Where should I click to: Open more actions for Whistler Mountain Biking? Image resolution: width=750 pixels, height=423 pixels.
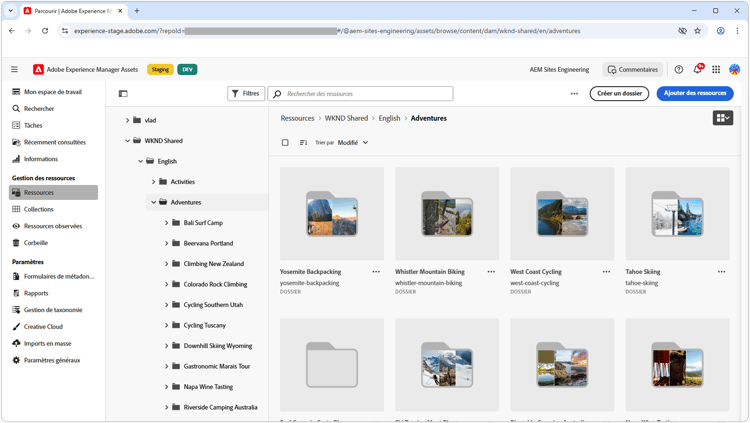point(491,272)
